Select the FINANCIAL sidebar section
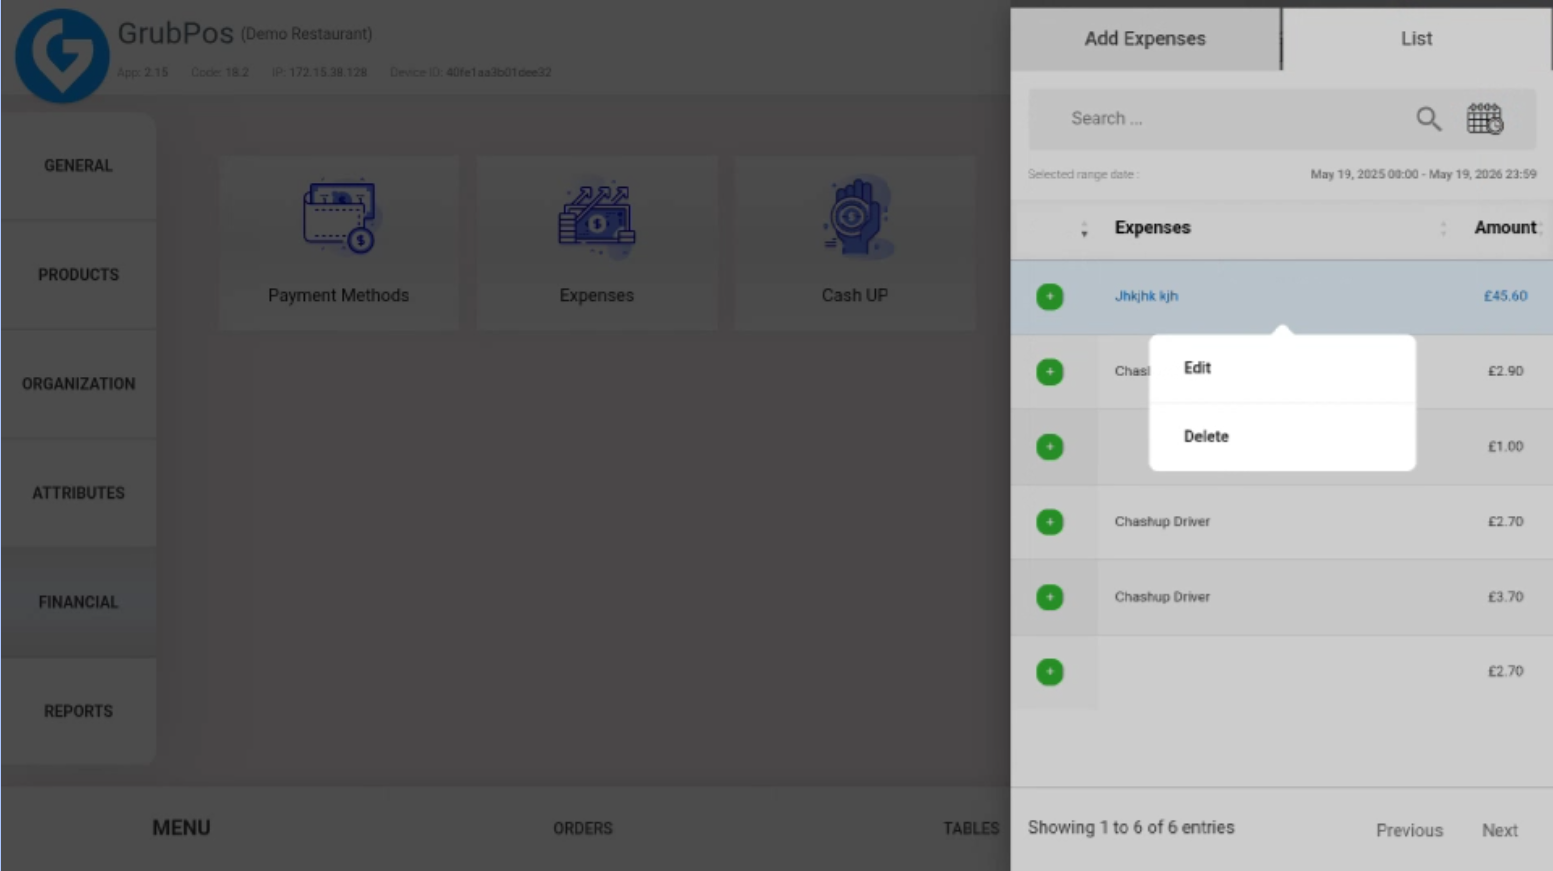Viewport: 1553px width, 871px height. [x=78, y=602]
